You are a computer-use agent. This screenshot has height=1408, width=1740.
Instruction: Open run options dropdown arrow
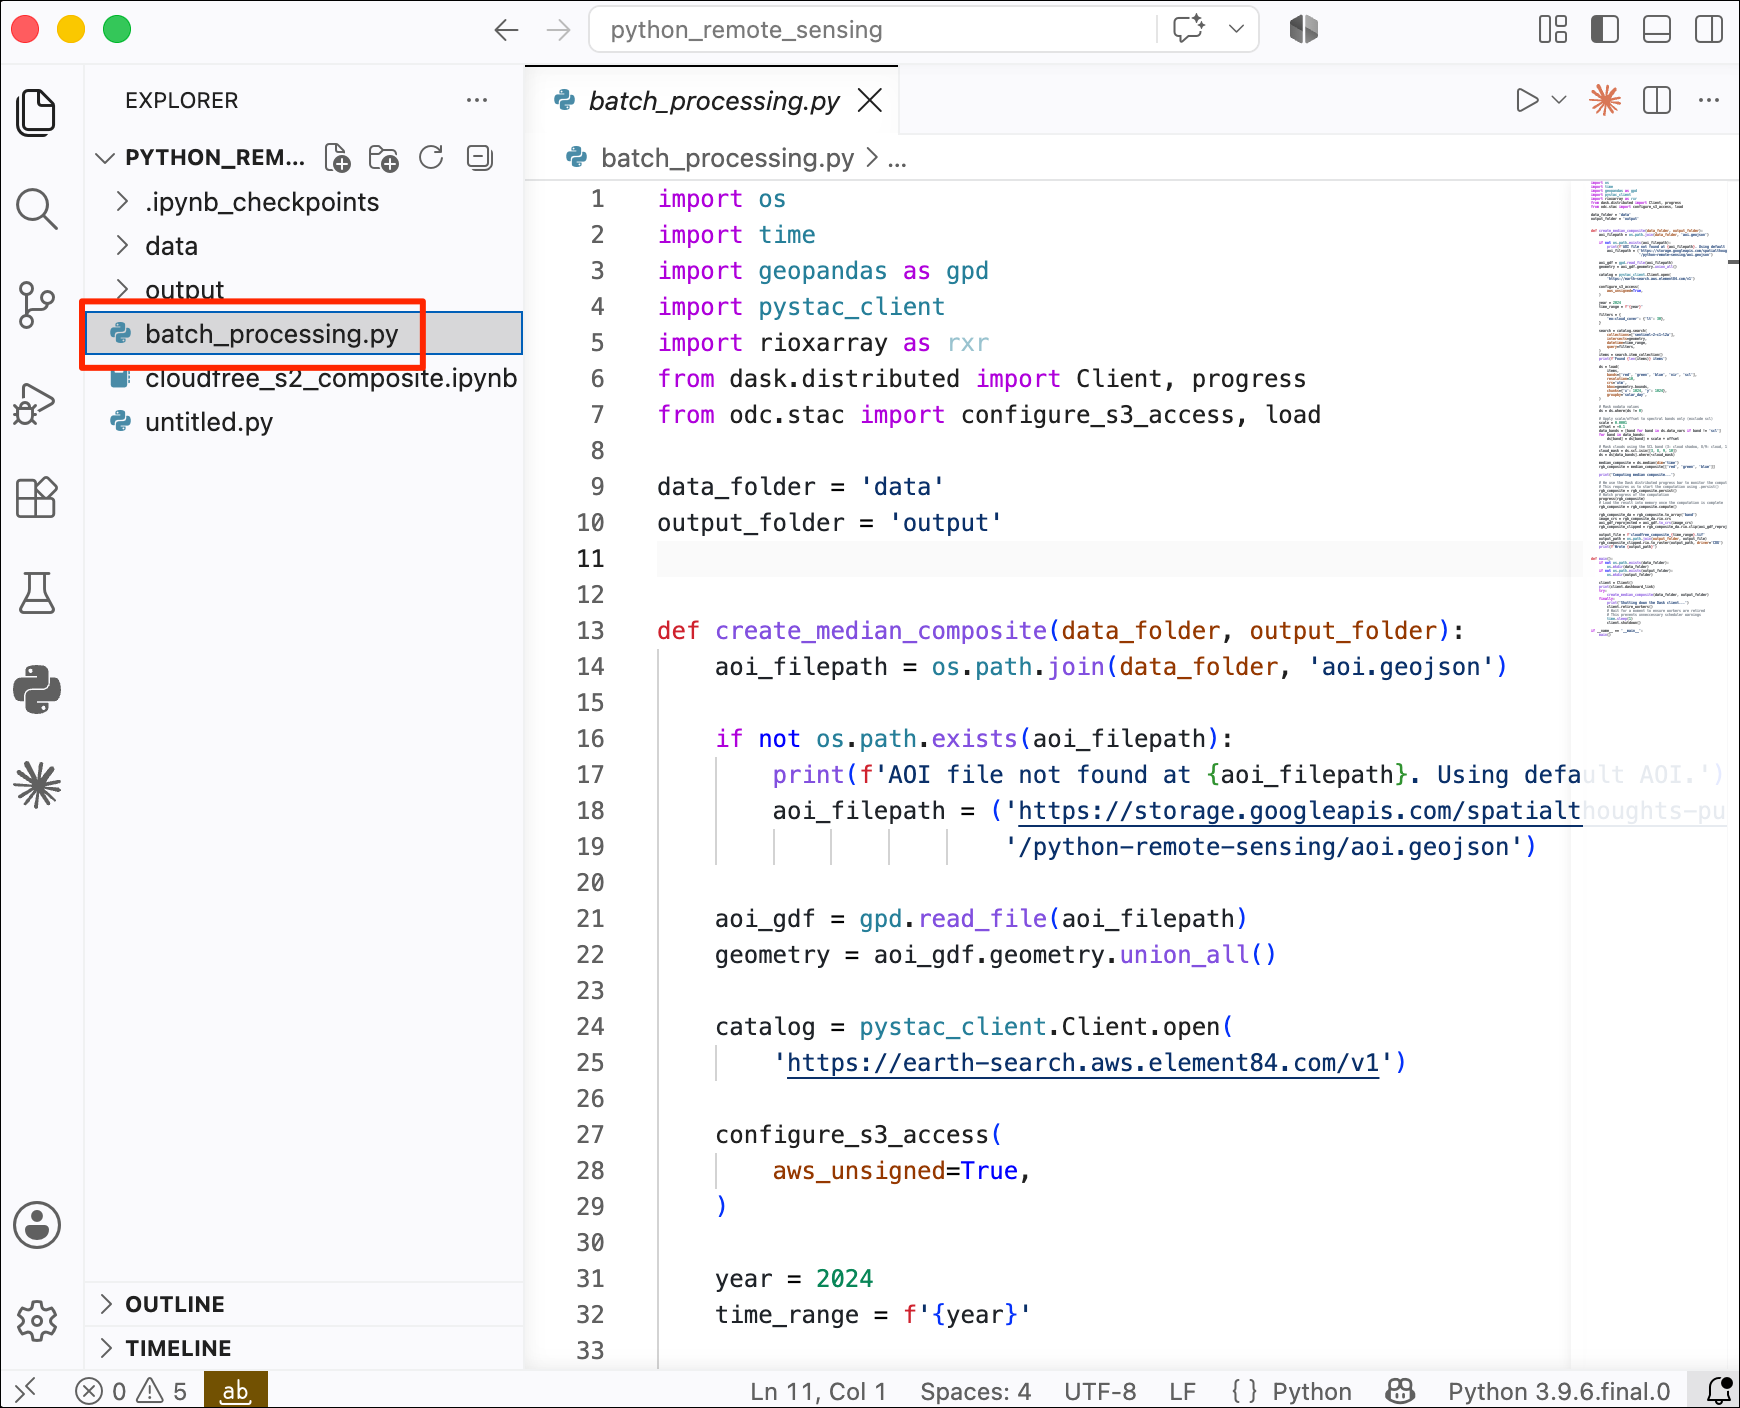point(1558,100)
